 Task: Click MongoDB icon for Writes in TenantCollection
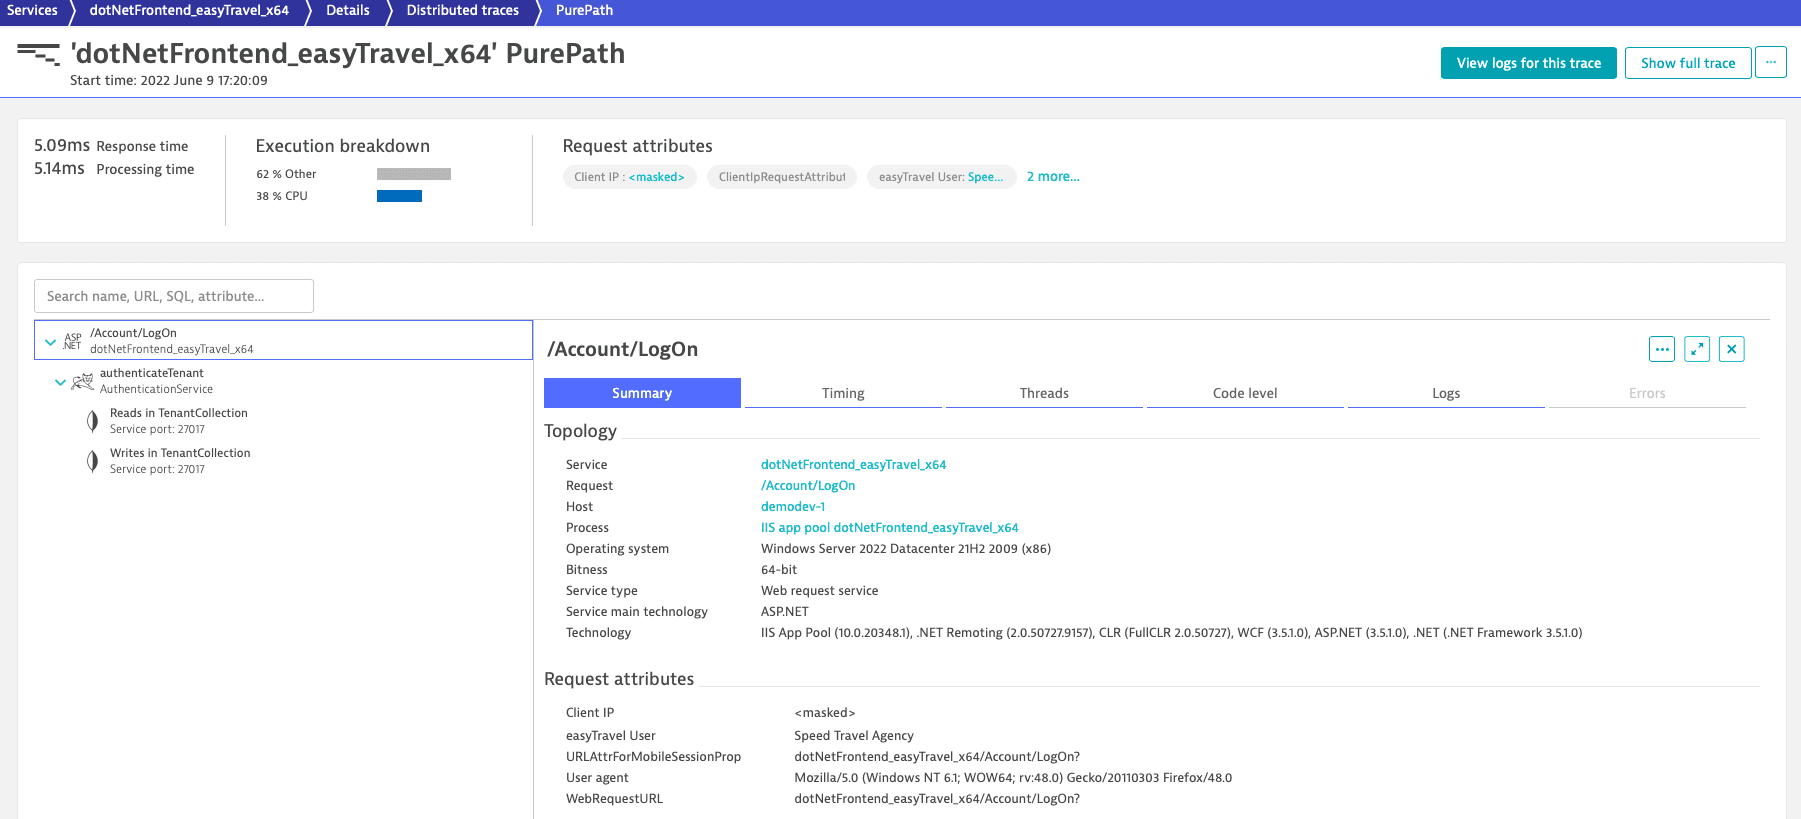pyautogui.click(x=92, y=461)
